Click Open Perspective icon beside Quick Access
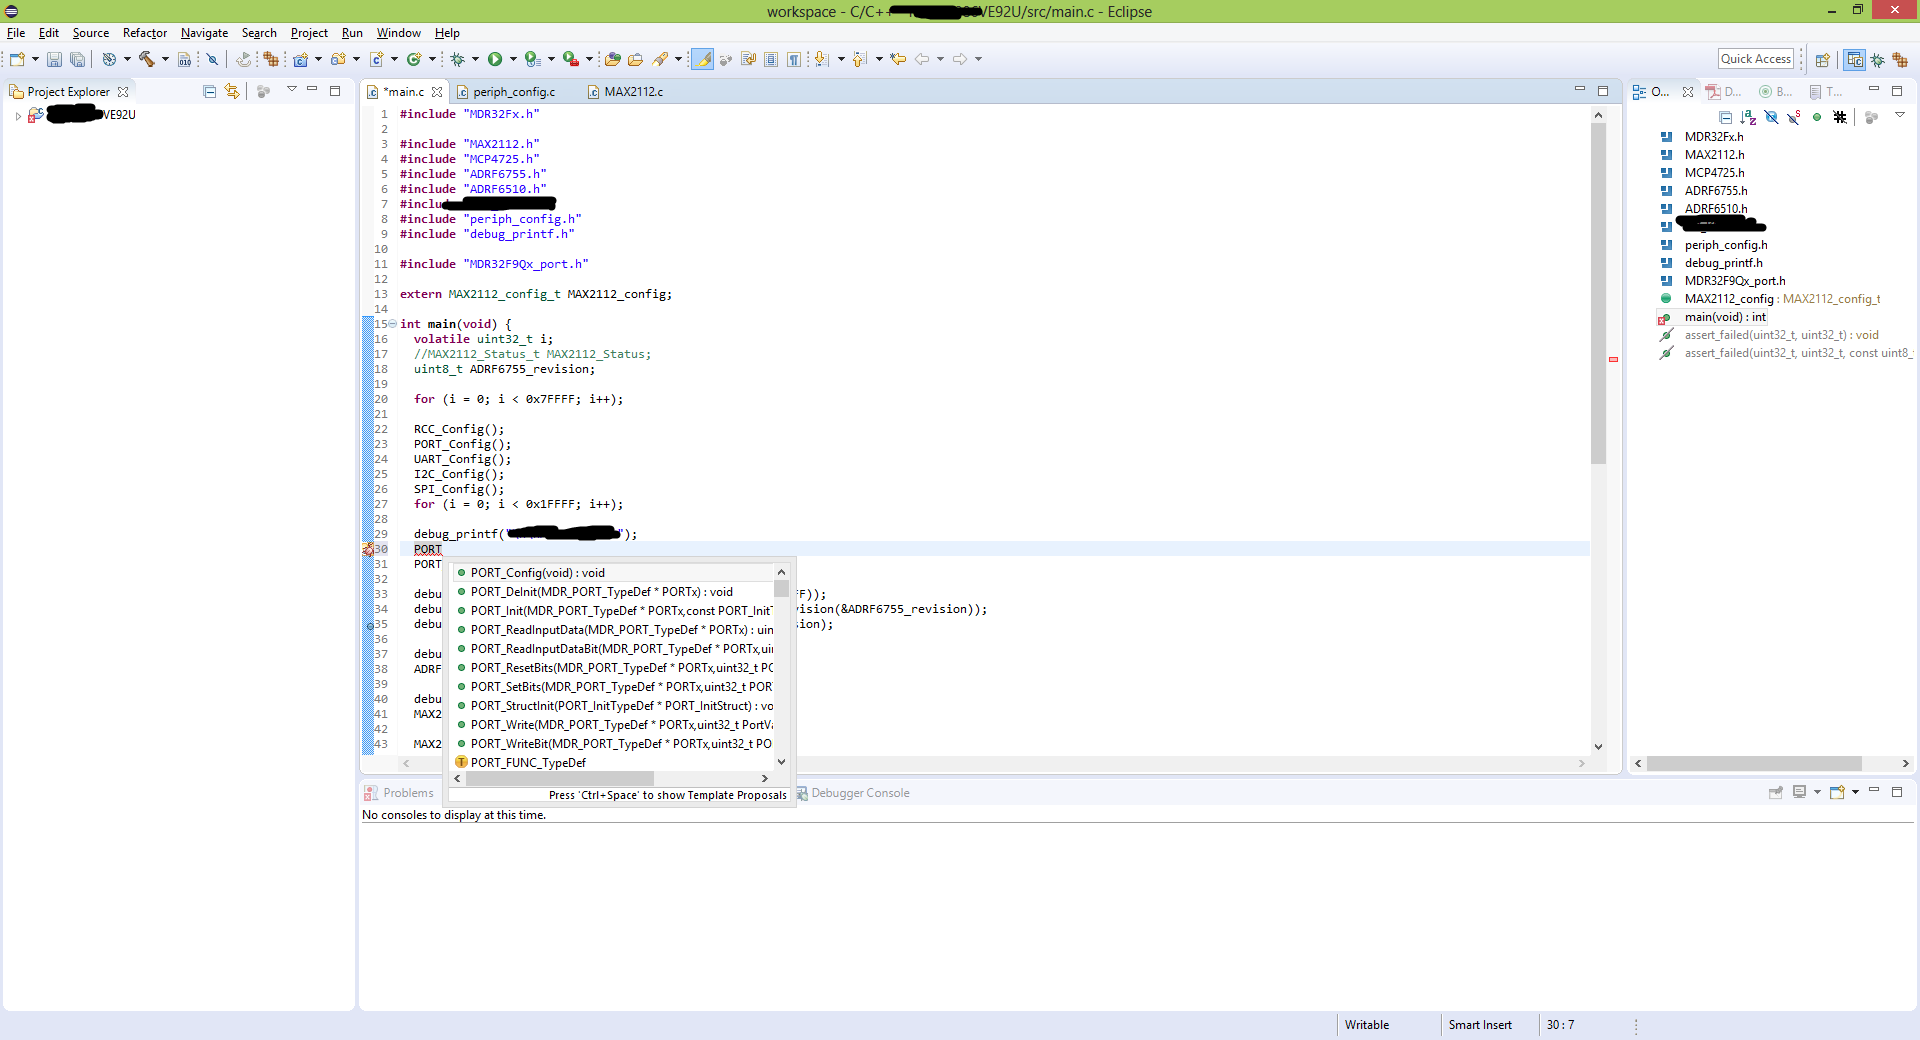This screenshot has height=1040, width=1920. 1822,60
